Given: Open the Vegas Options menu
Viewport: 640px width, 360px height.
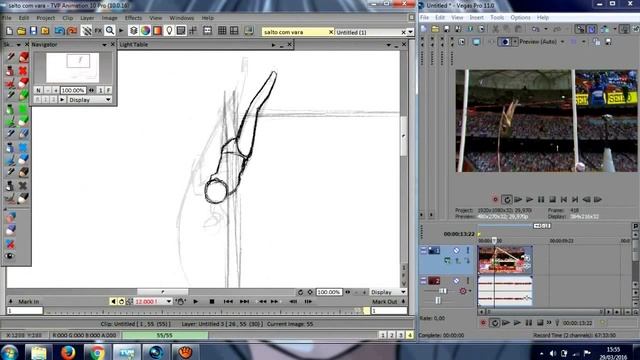Looking at the screenshot, I should 520,18.
